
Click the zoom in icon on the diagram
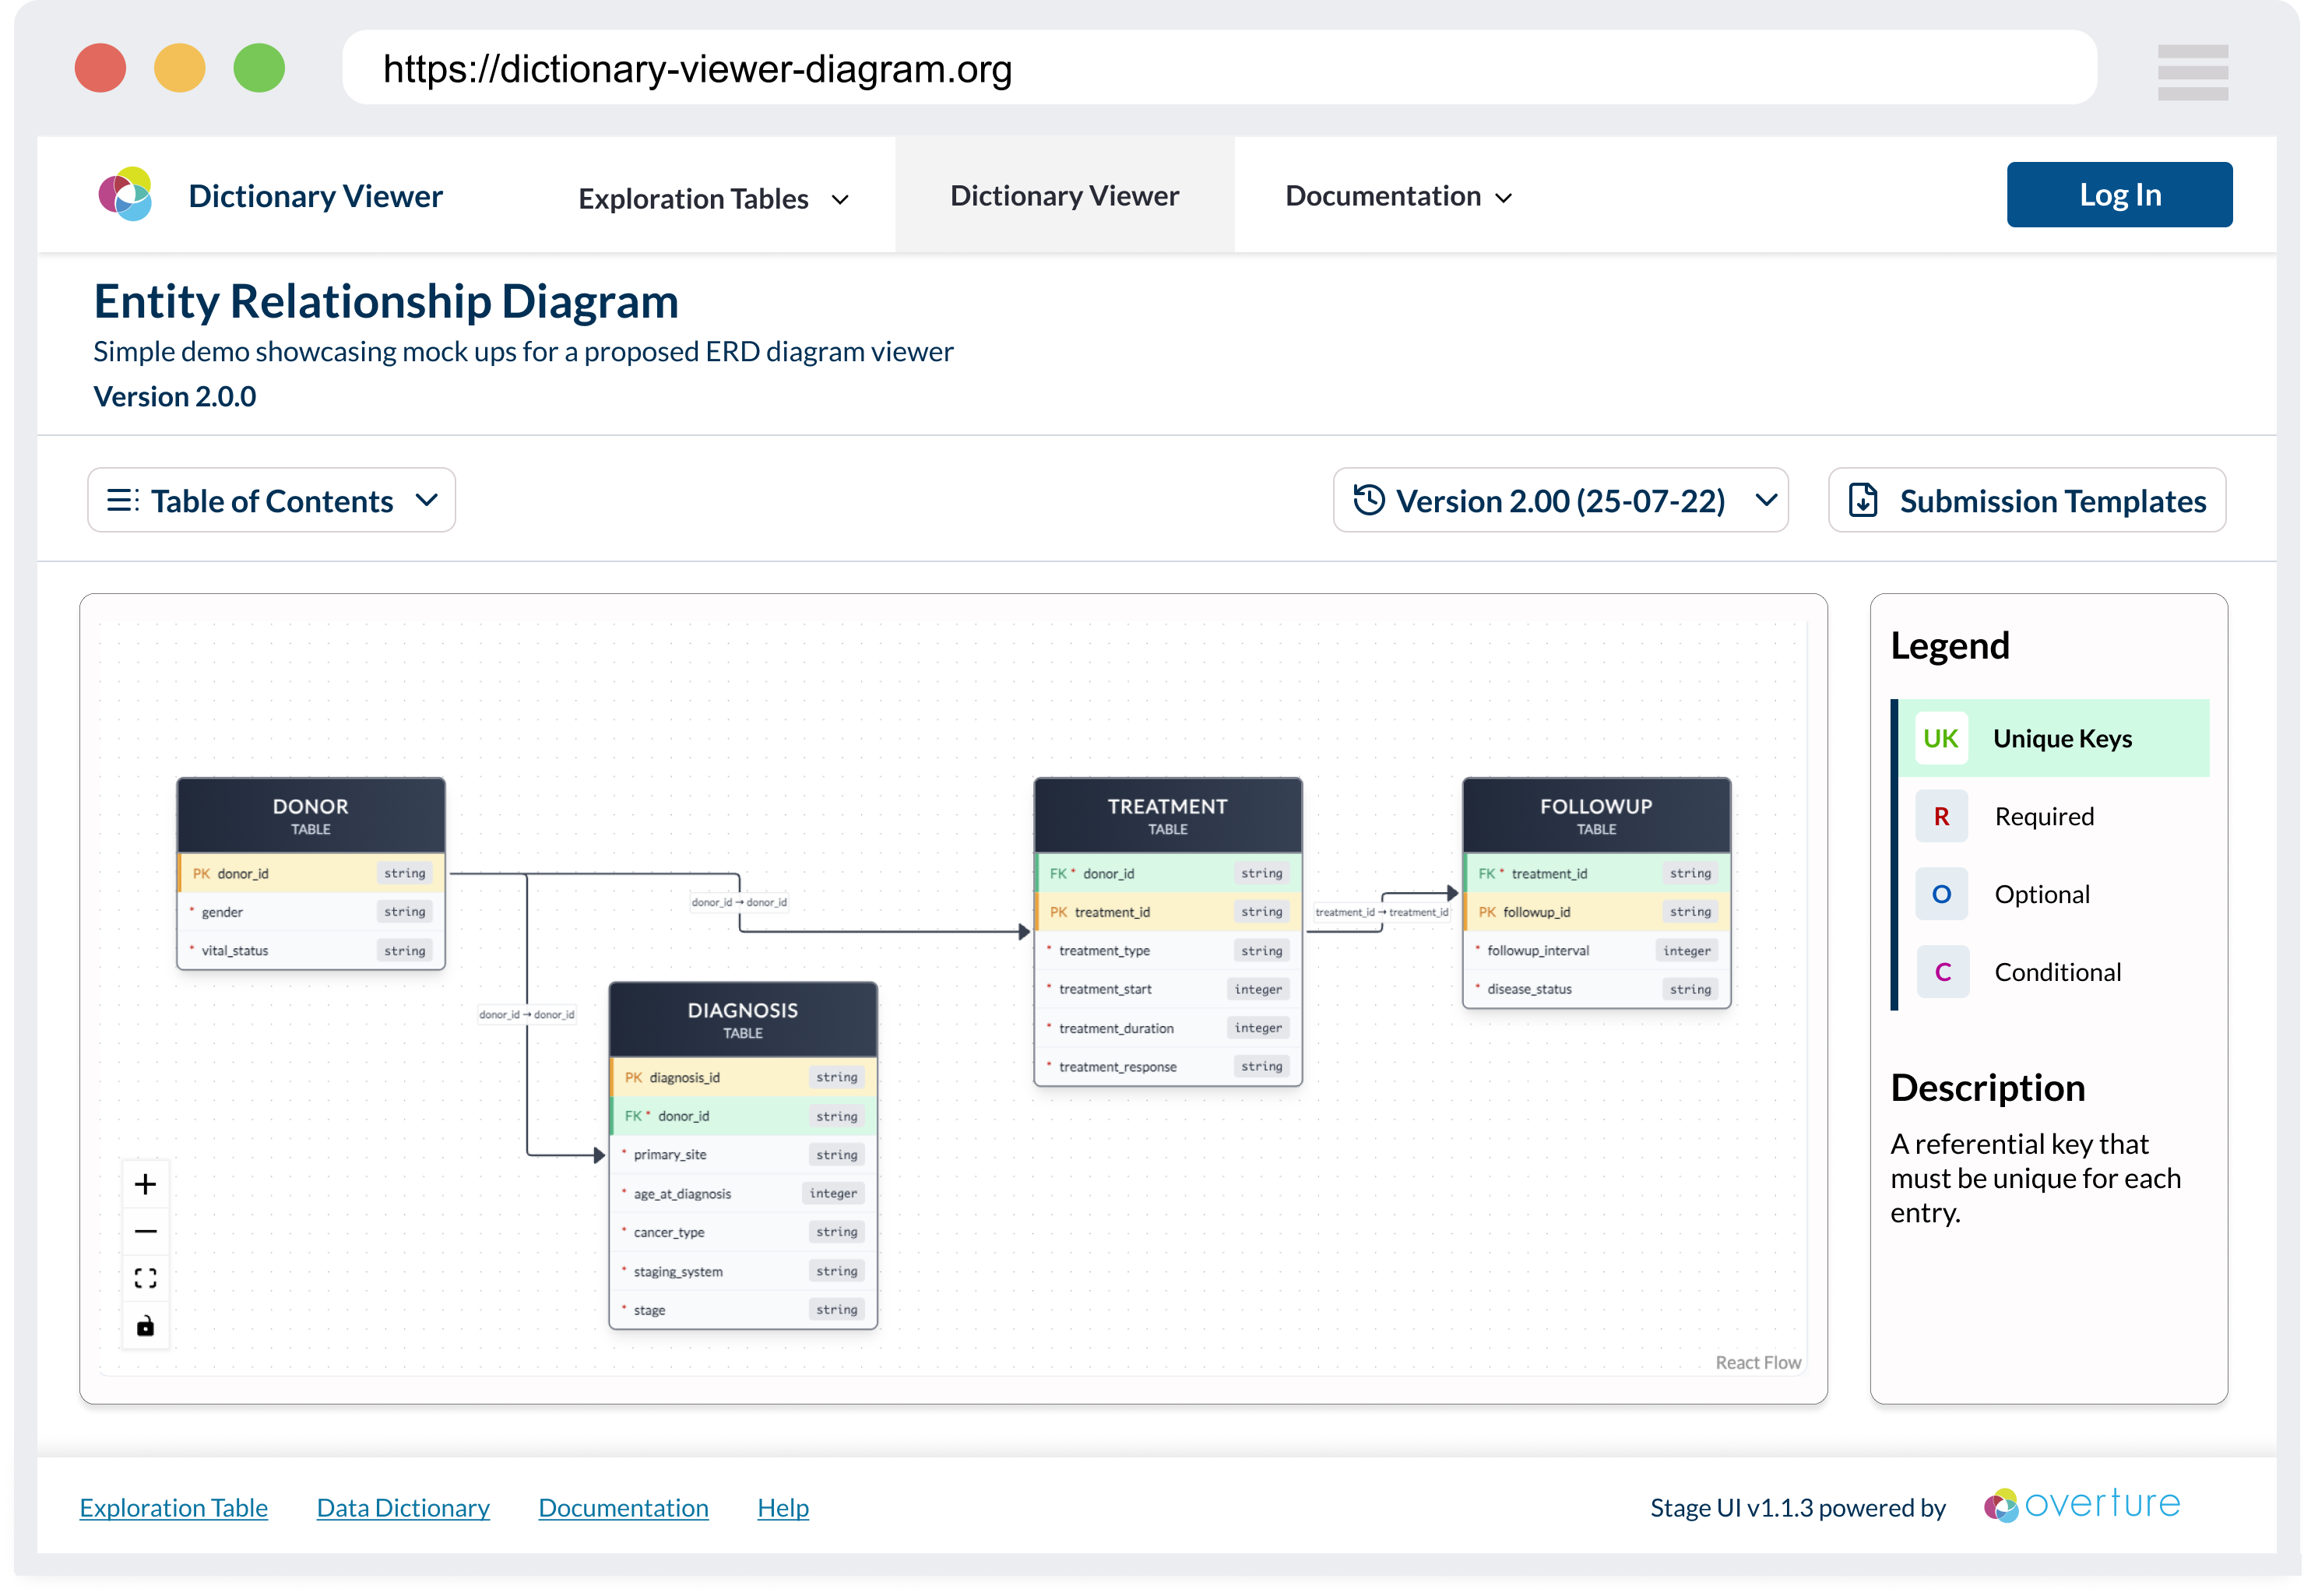[146, 1183]
